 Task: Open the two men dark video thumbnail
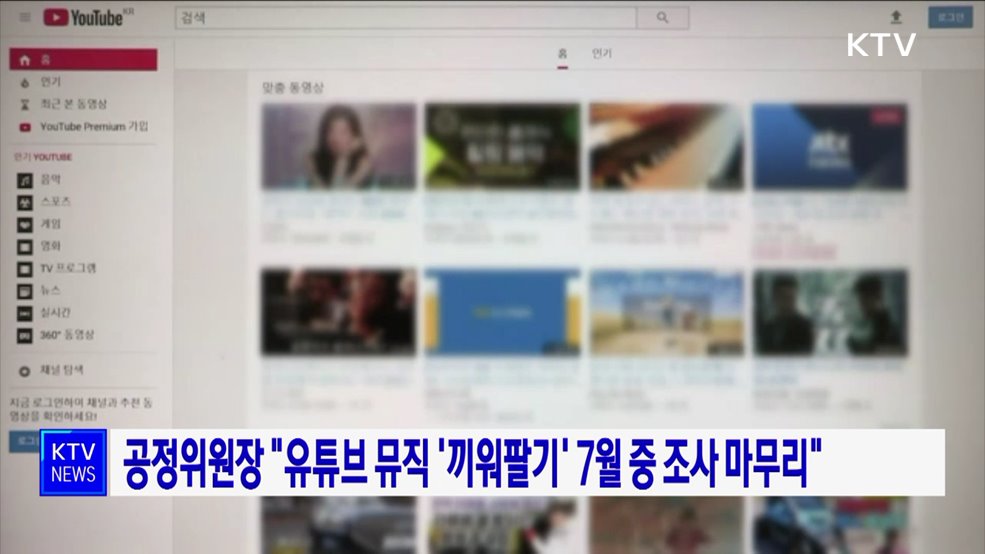coord(830,312)
